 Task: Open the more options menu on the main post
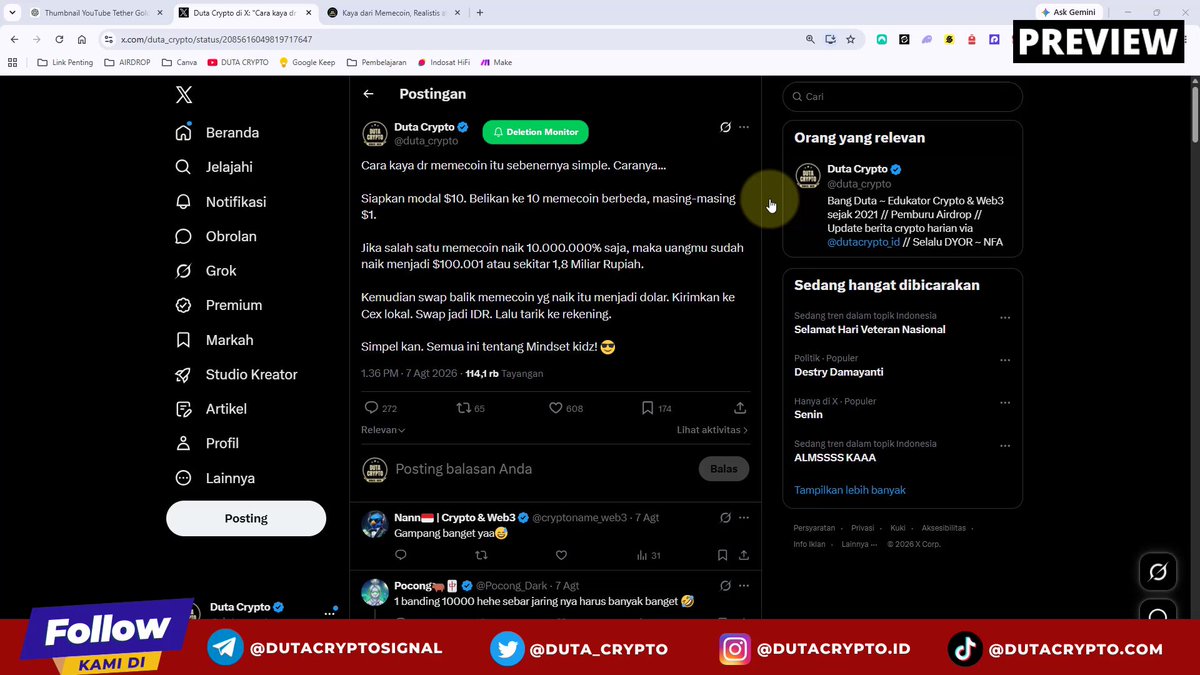pos(744,127)
